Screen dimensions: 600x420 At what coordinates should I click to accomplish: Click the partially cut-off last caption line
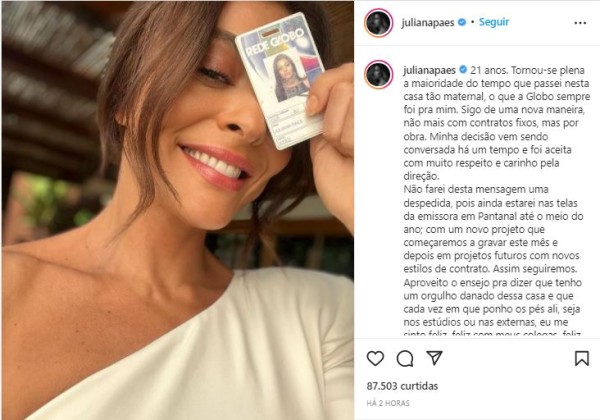[x=492, y=333]
